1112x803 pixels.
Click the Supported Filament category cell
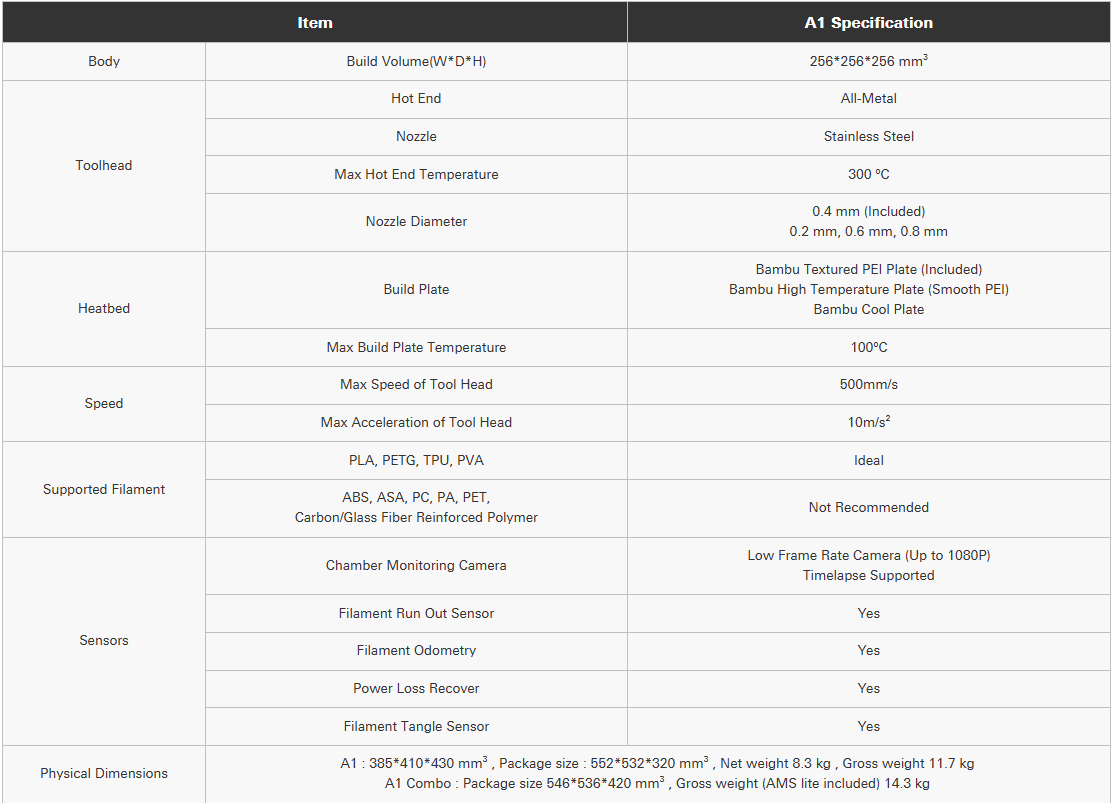coord(104,489)
